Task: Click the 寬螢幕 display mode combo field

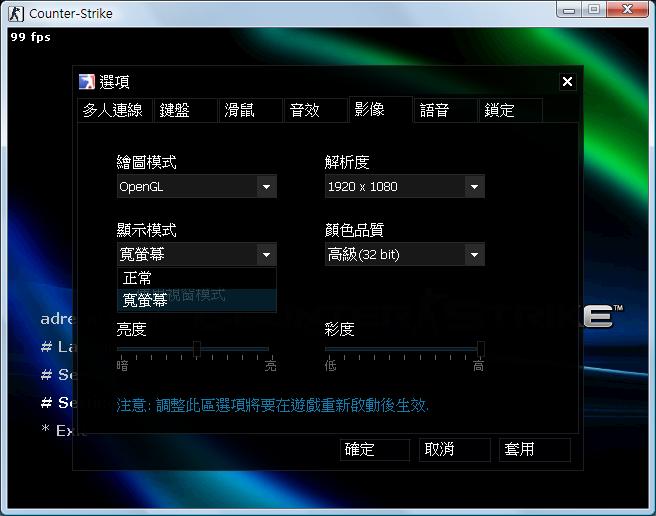Action: coord(197,254)
